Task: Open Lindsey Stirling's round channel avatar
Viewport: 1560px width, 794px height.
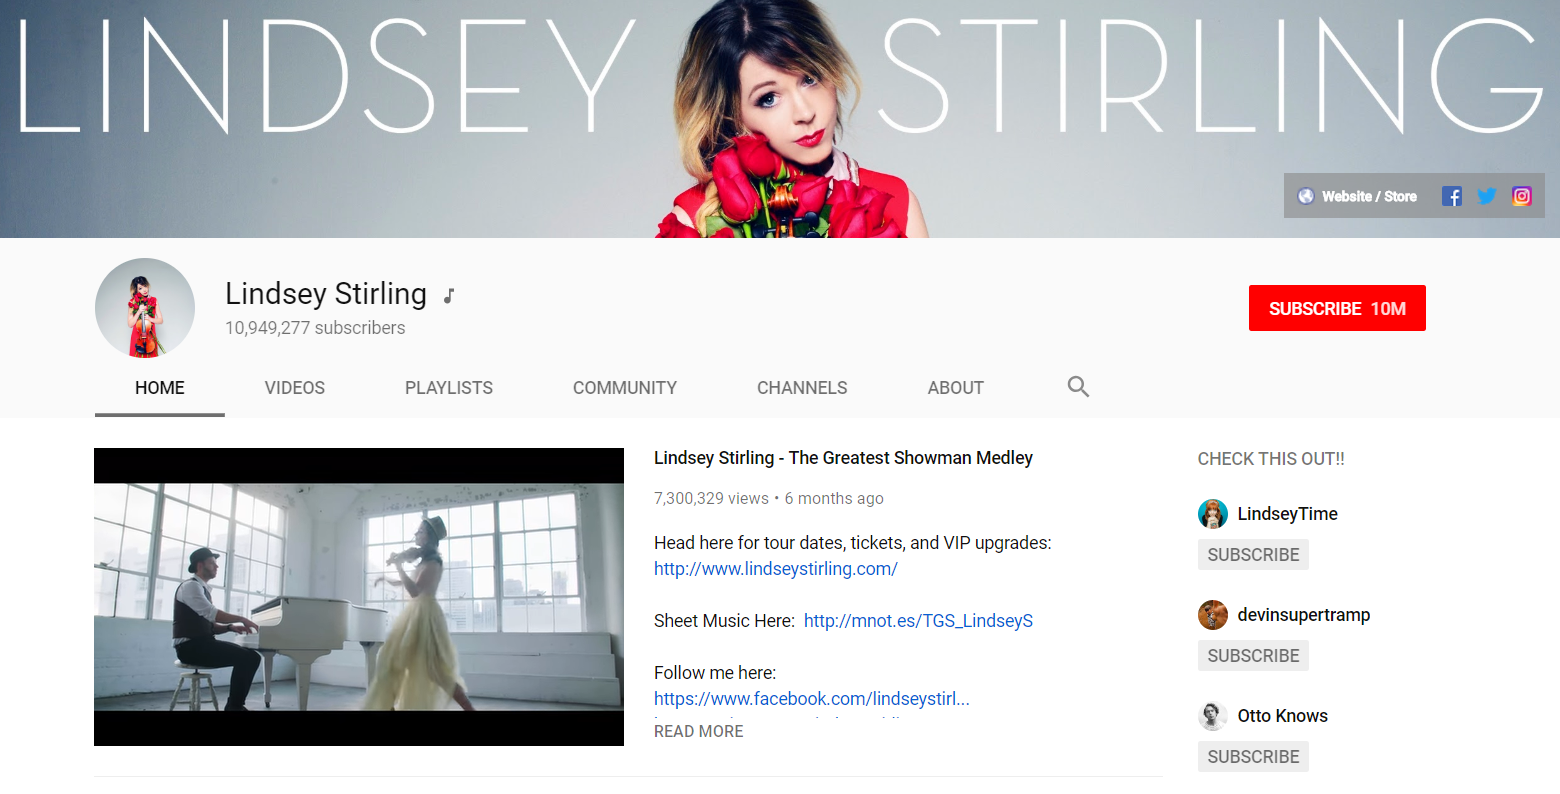Action: [x=145, y=308]
